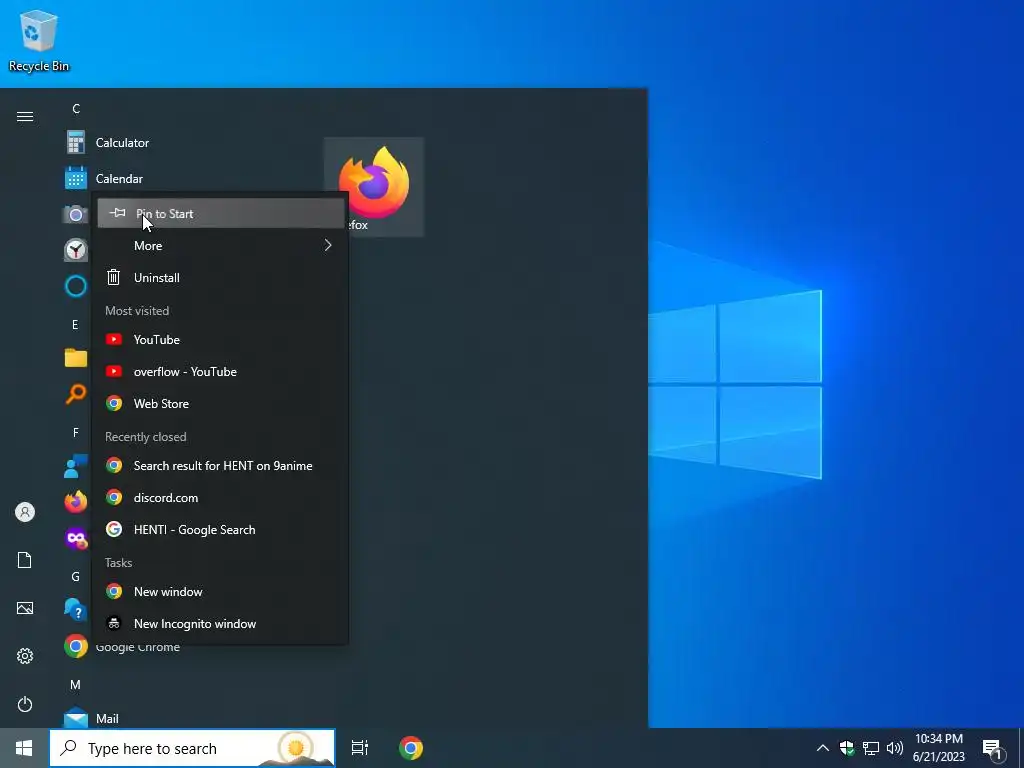Click the Firefox pinned tile

(x=374, y=187)
